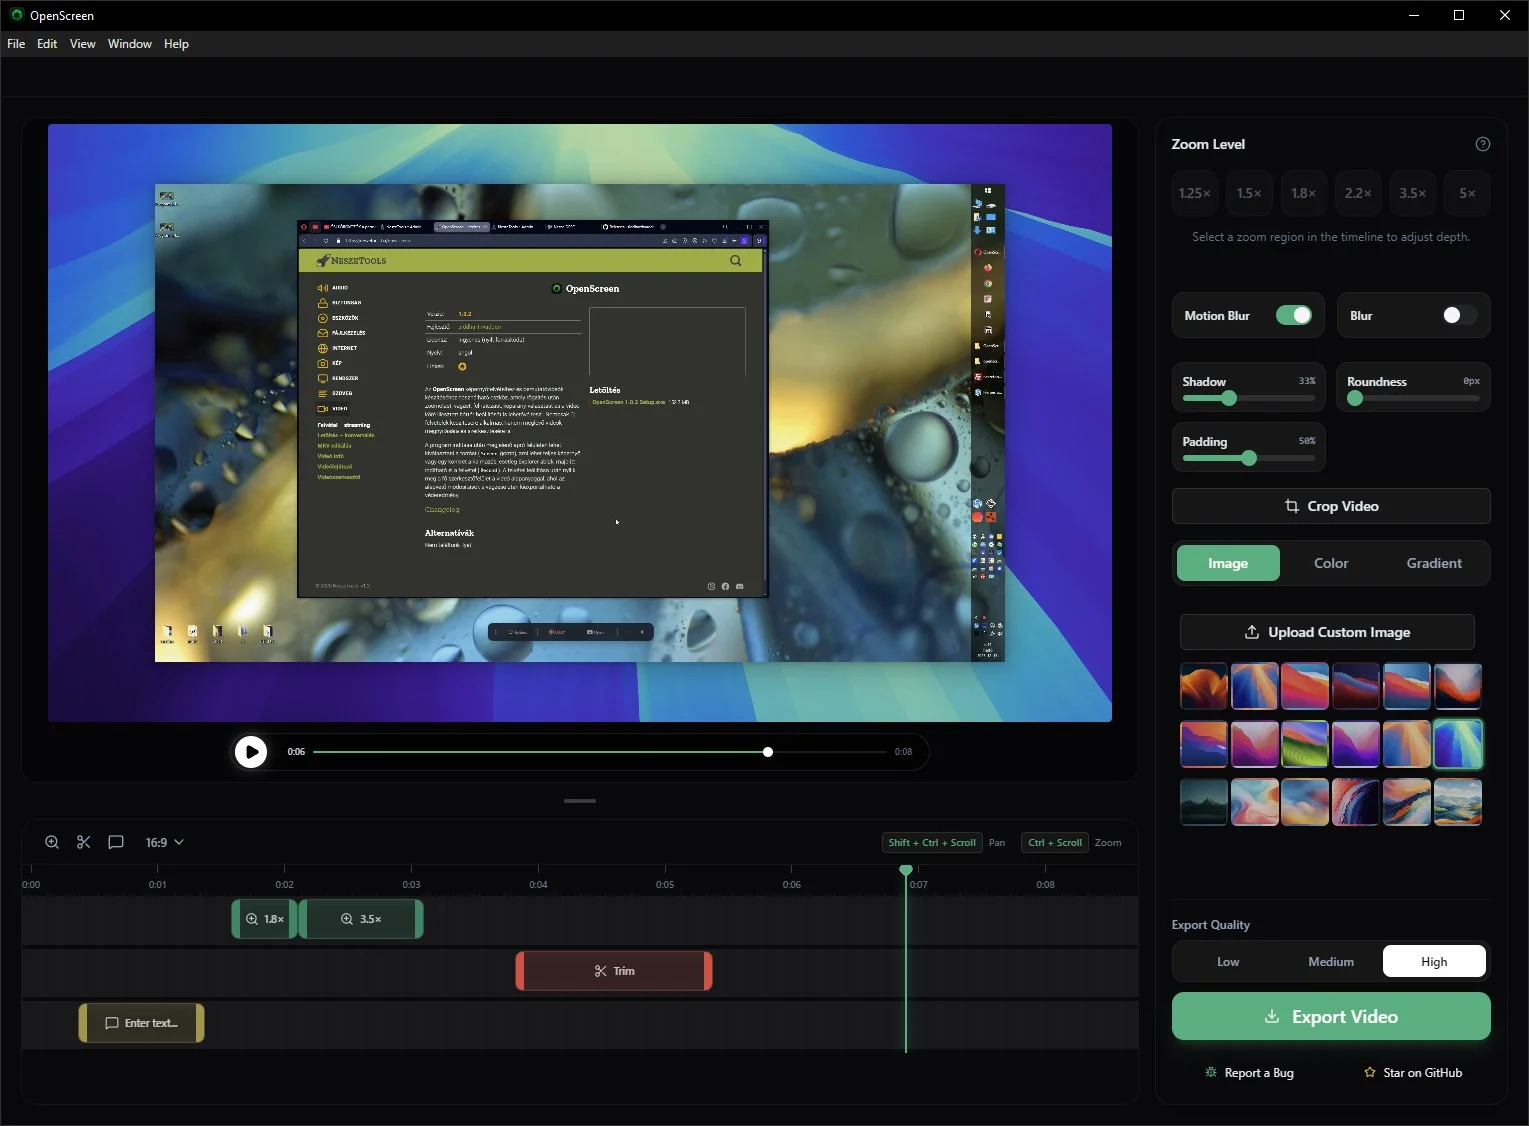Select the 3.5× zoom region on timeline
Viewport: 1529px width, 1126px height.
[x=361, y=919]
